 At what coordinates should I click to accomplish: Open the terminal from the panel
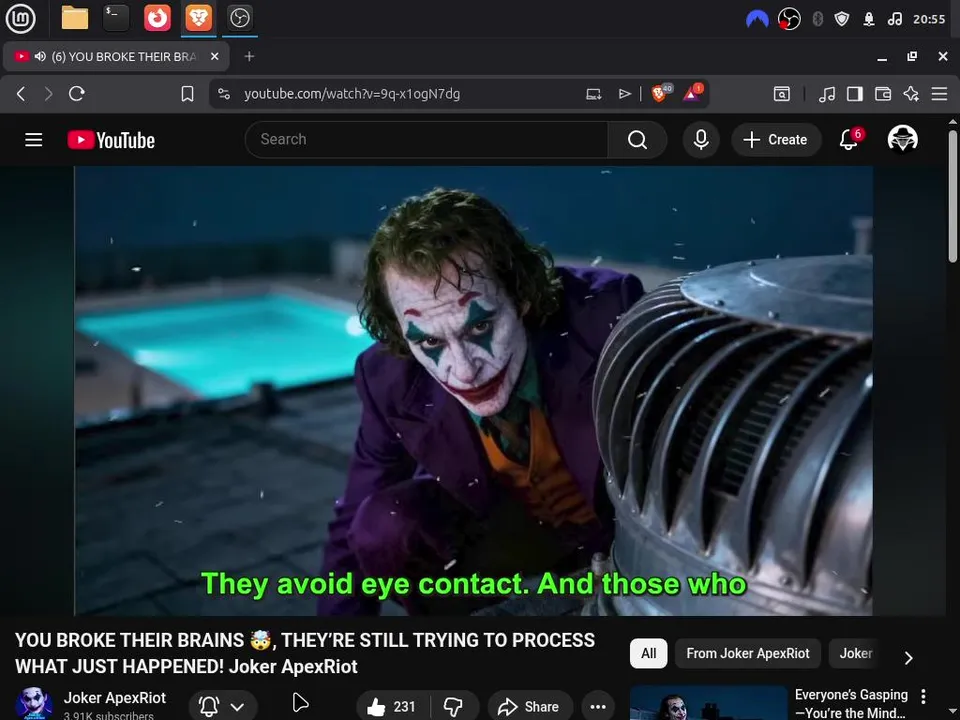coord(116,18)
